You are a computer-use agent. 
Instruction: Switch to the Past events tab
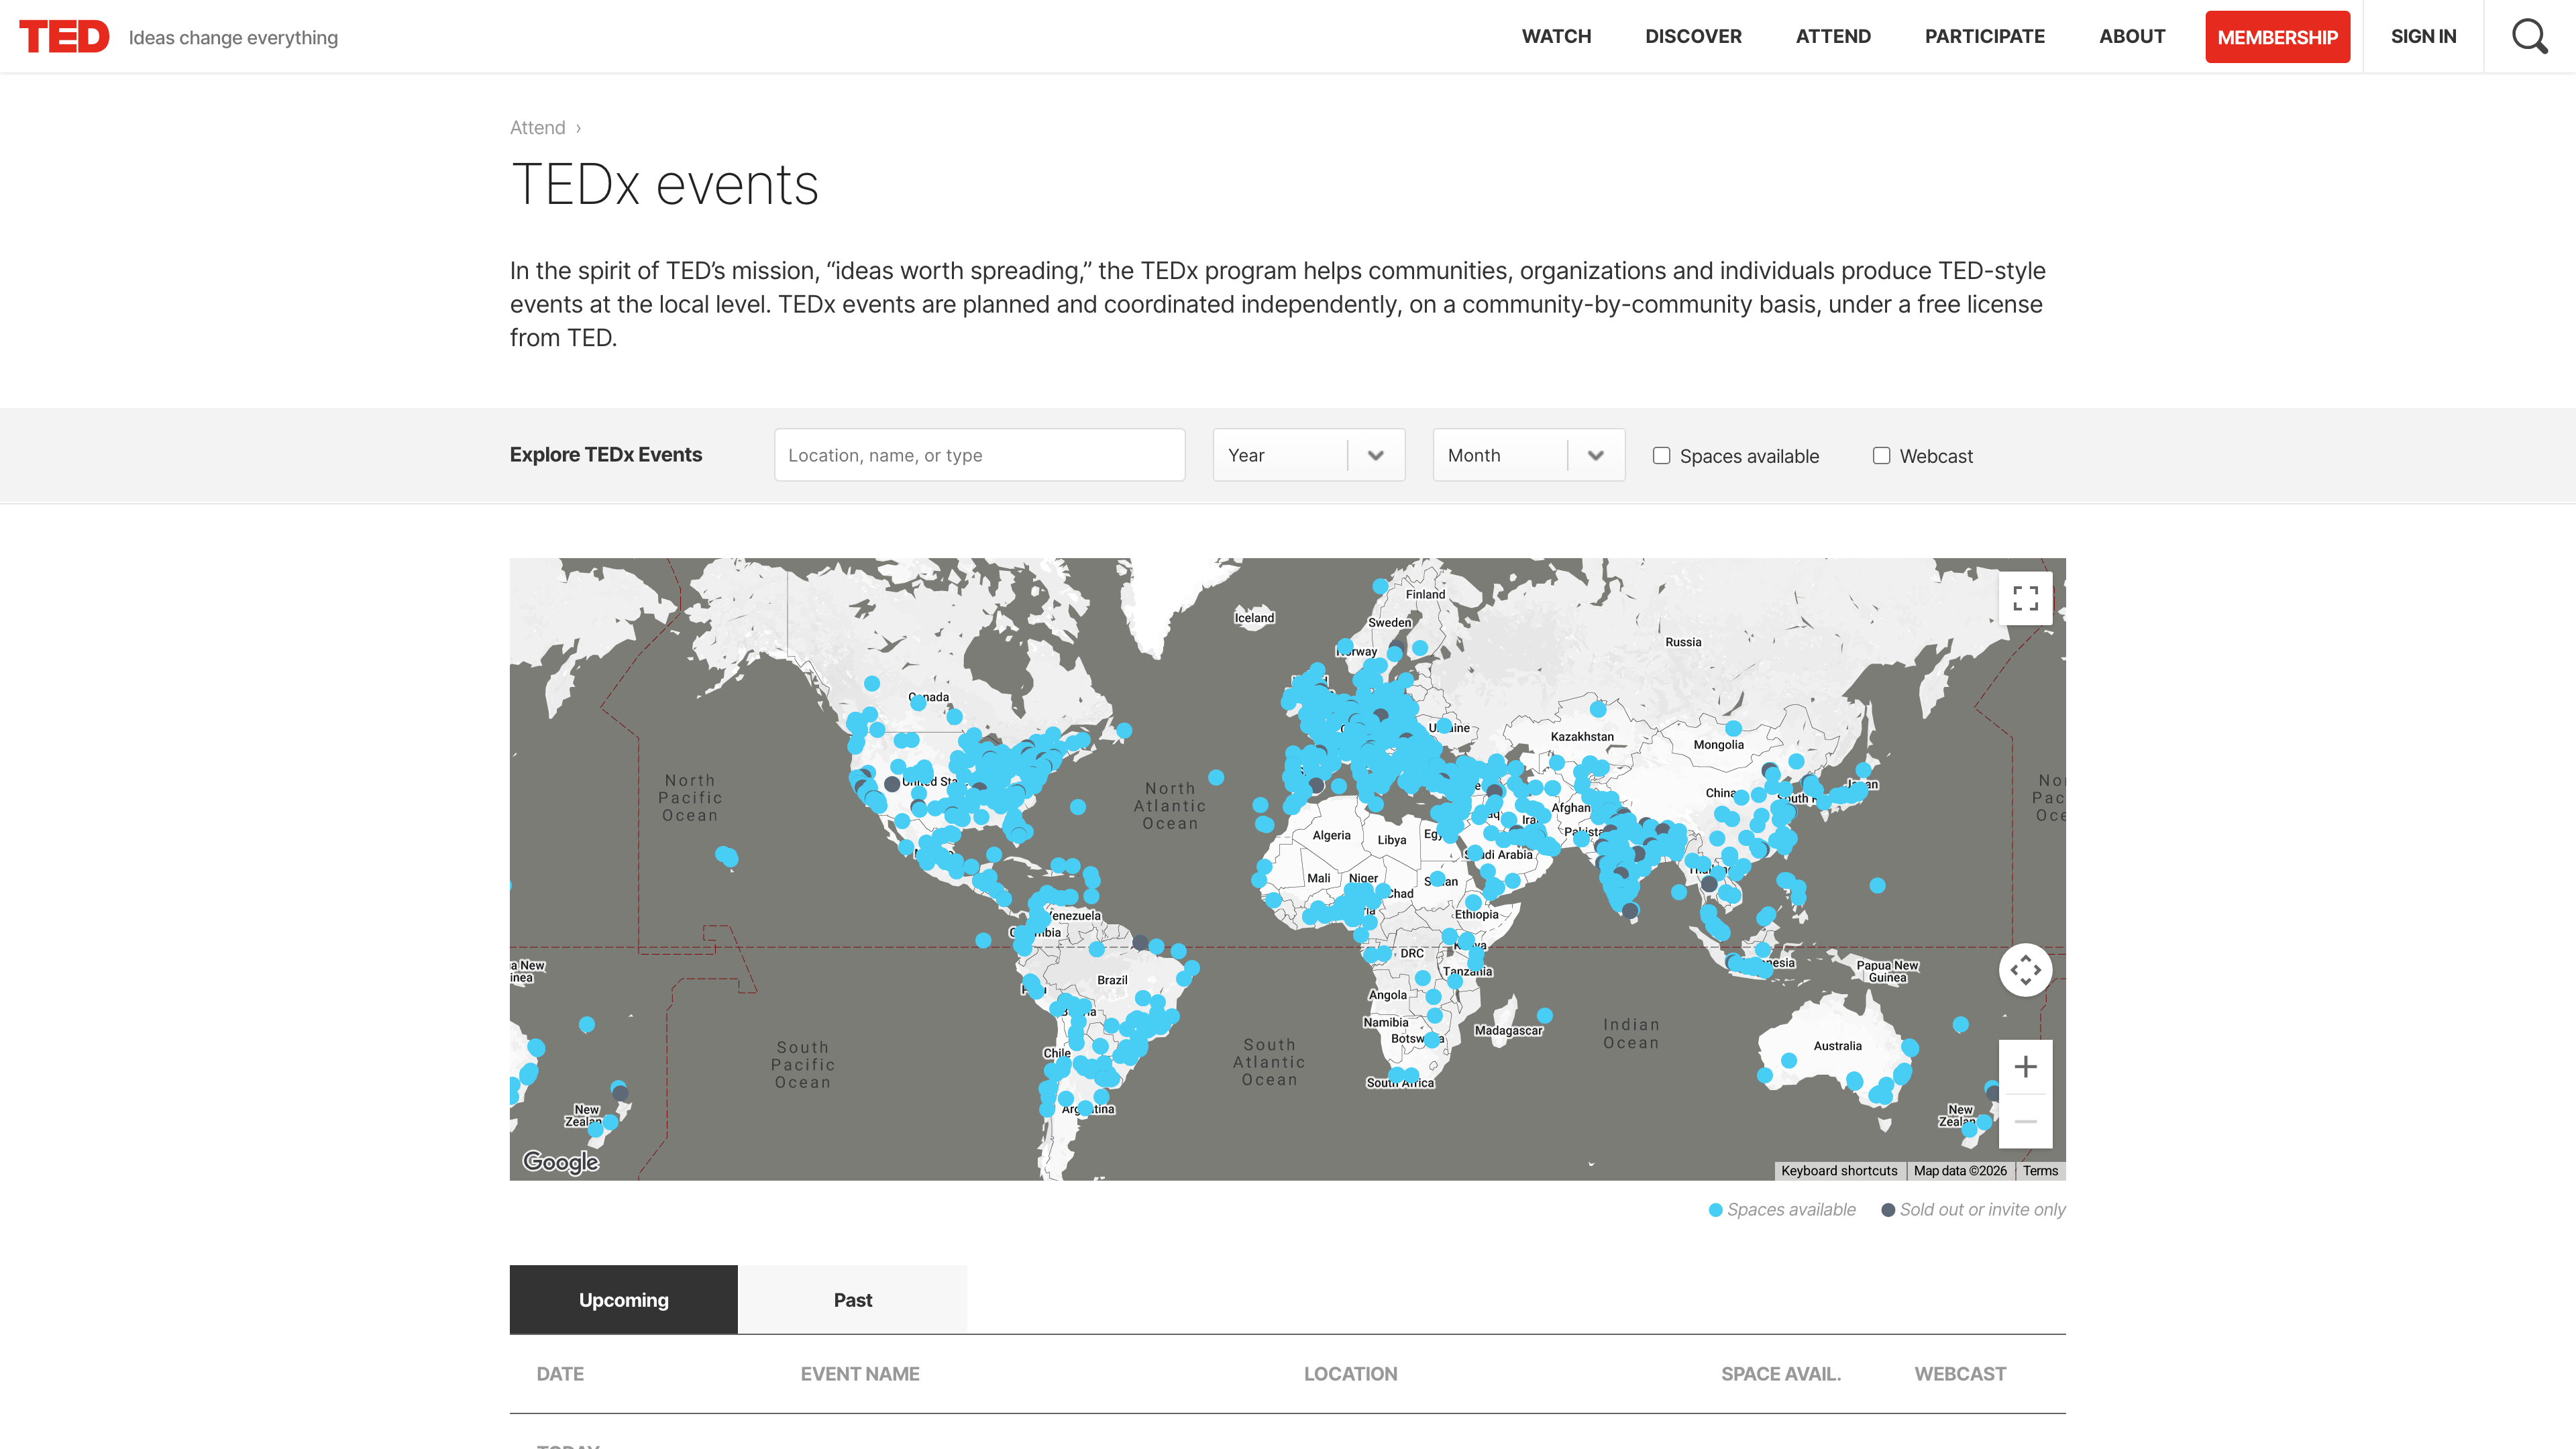(853, 1299)
